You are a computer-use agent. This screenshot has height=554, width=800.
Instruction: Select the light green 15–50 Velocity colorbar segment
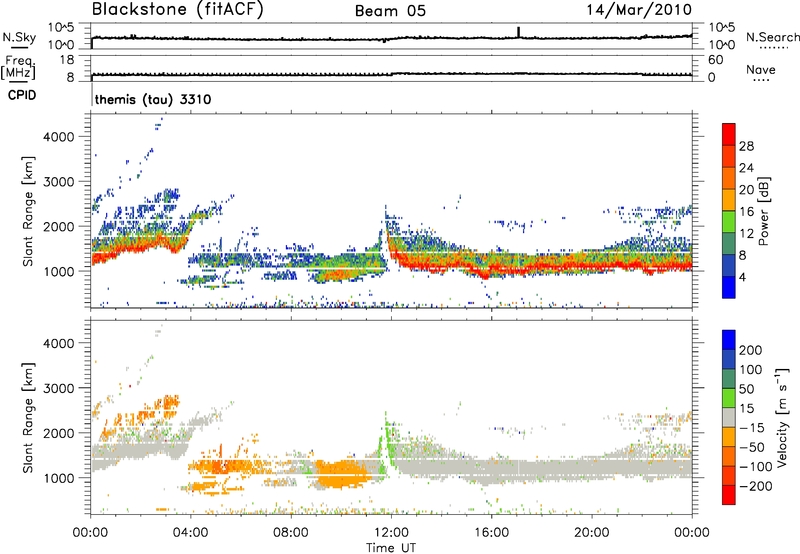click(729, 398)
